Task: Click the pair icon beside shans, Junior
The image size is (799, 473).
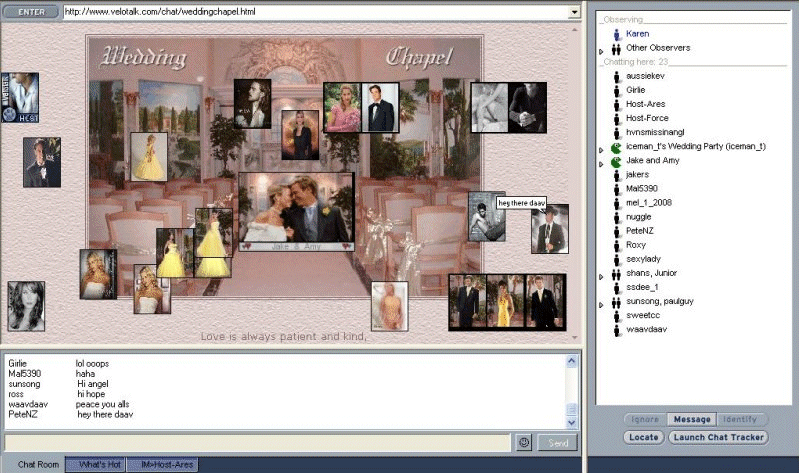Action: [x=616, y=273]
